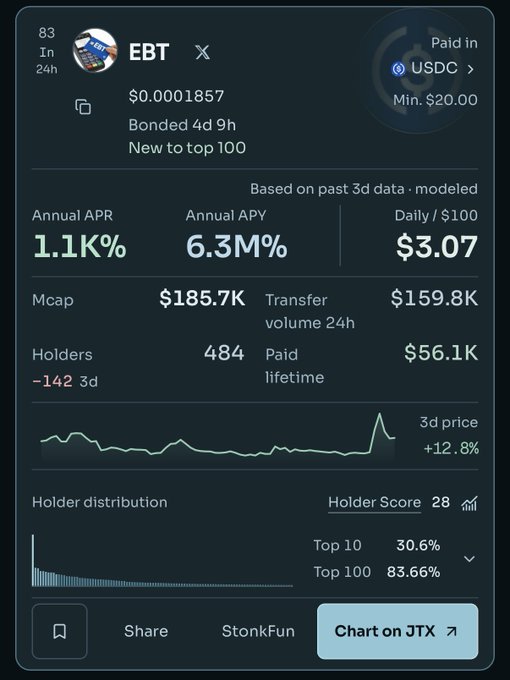This screenshot has height=680, width=510.
Task: Click the Annual APR value 1.1K%
Action: coord(79,246)
